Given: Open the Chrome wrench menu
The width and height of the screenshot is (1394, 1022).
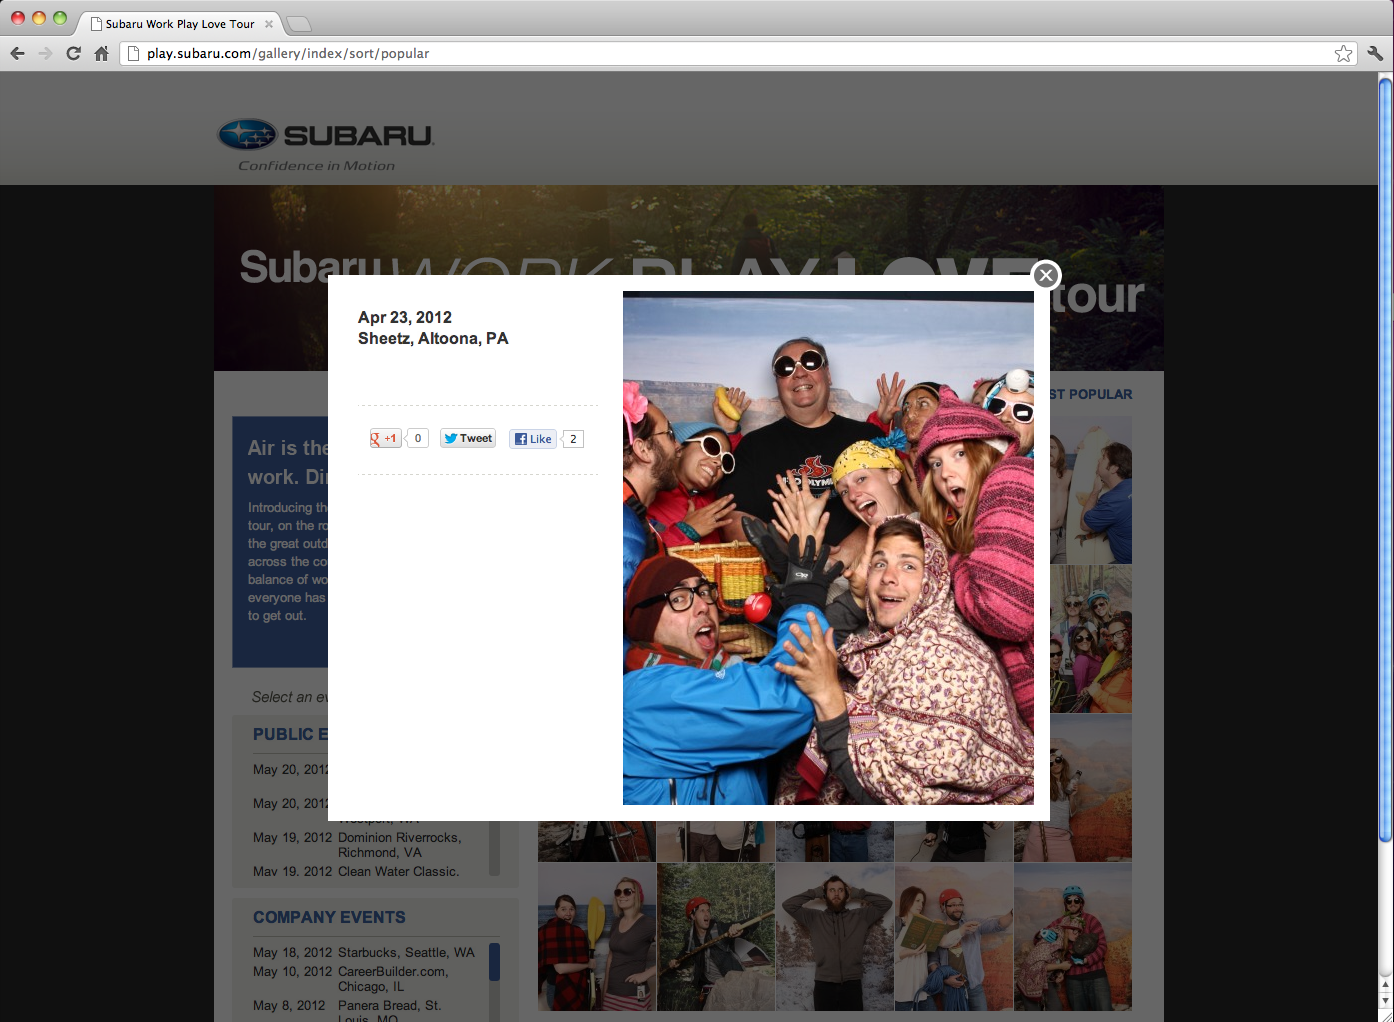Looking at the screenshot, I should pyautogui.click(x=1375, y=53).
